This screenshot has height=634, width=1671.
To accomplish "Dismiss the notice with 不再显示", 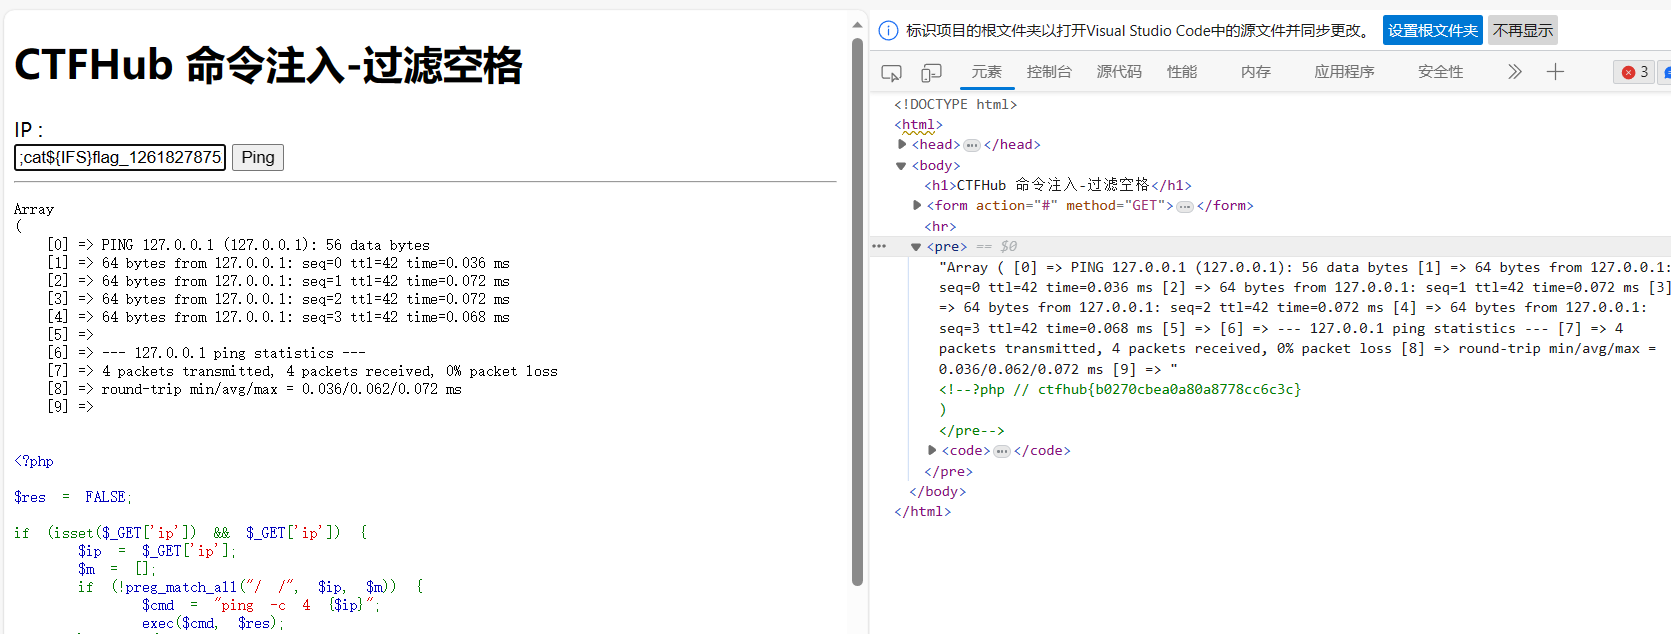I will point(1523,30).
